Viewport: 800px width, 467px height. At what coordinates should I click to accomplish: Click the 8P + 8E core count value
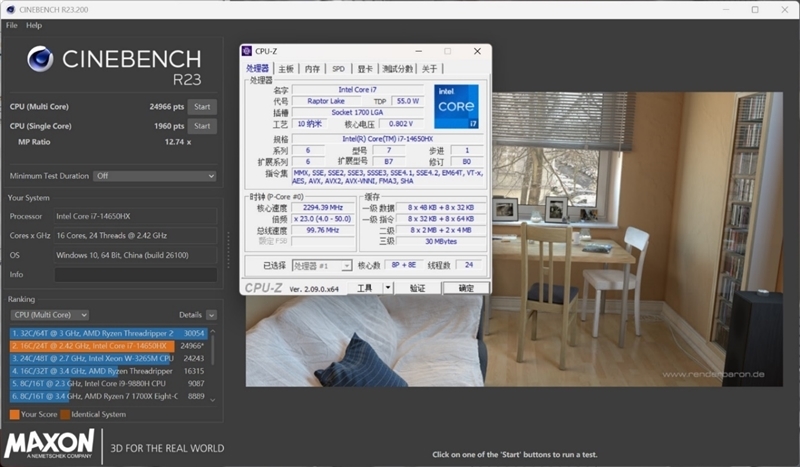(x=404, y=265)
